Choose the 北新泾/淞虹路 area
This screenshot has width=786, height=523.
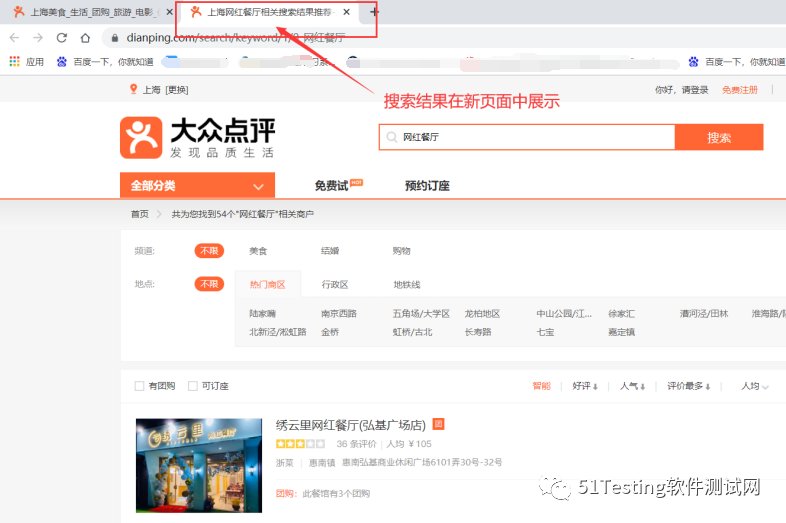click(278, 332)
